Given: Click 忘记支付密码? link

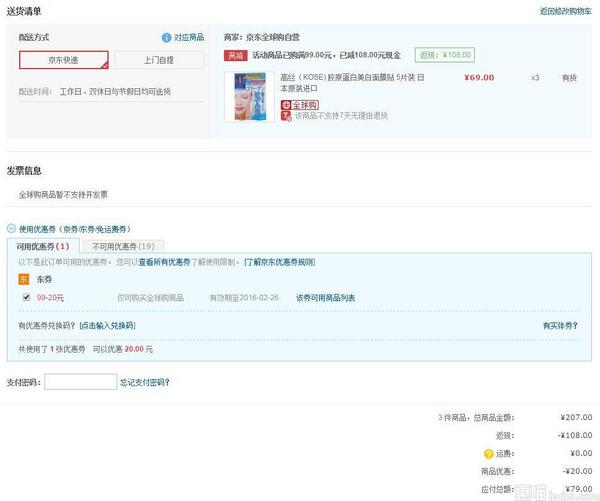Looking at the screenshot, I should pos(145,382).
